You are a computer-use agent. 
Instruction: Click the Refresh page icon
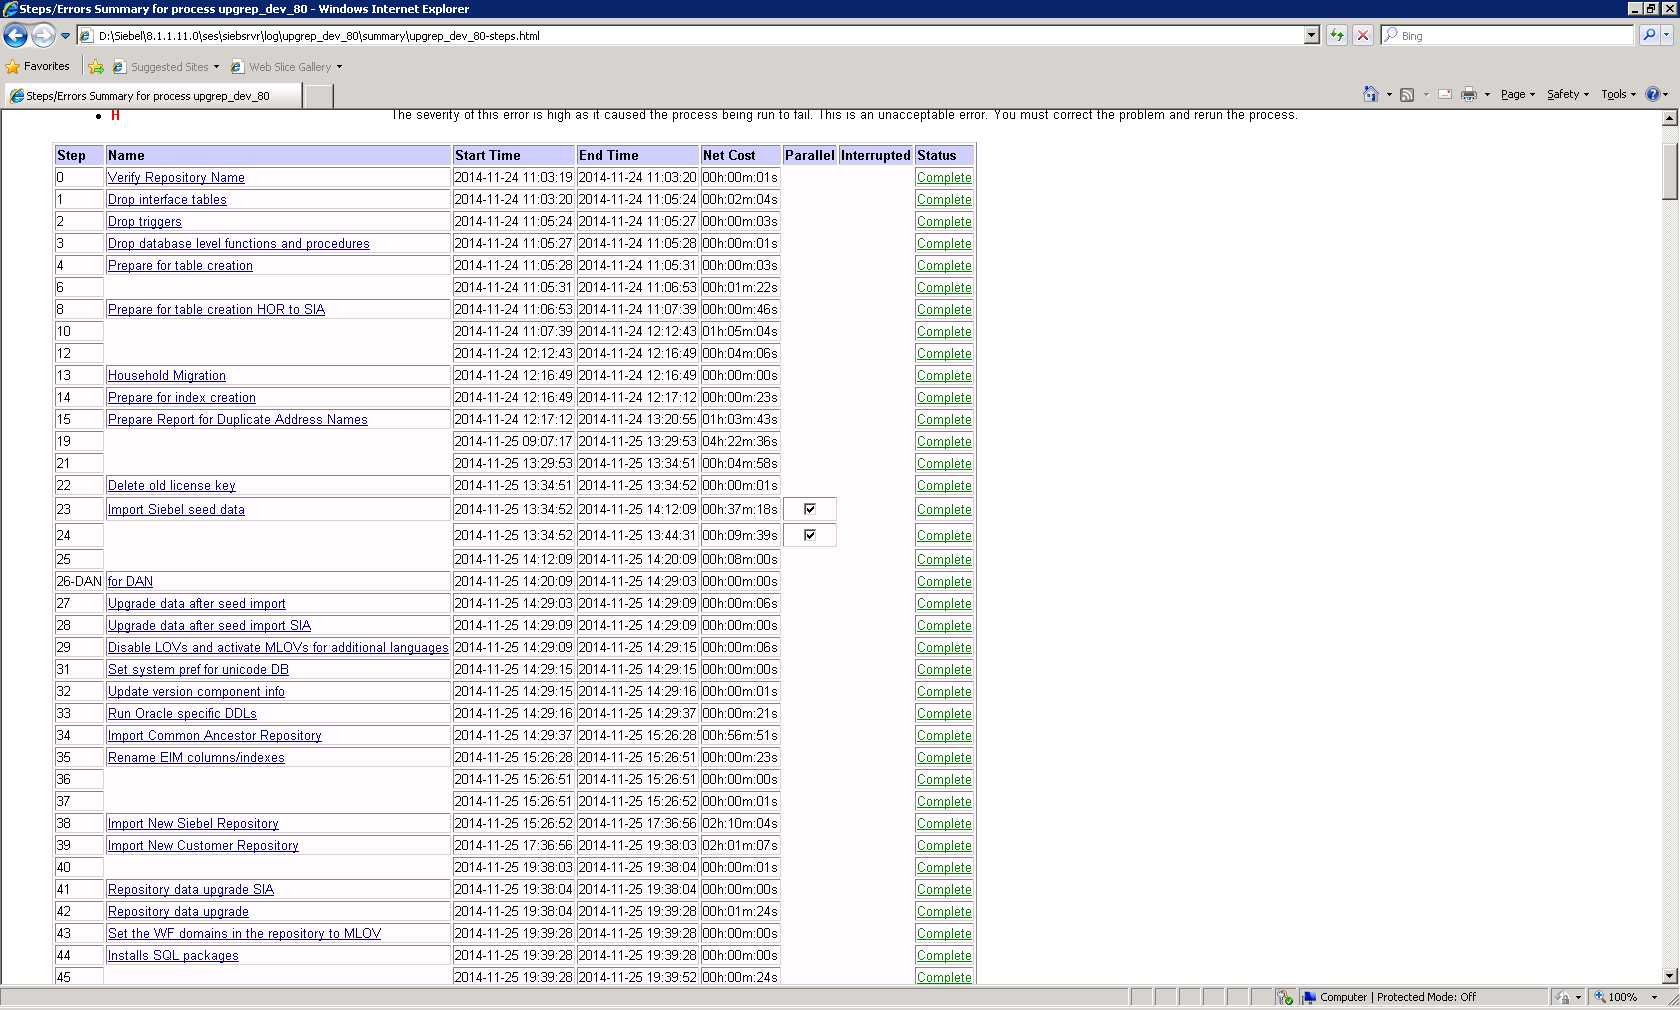pos(1337,35)
